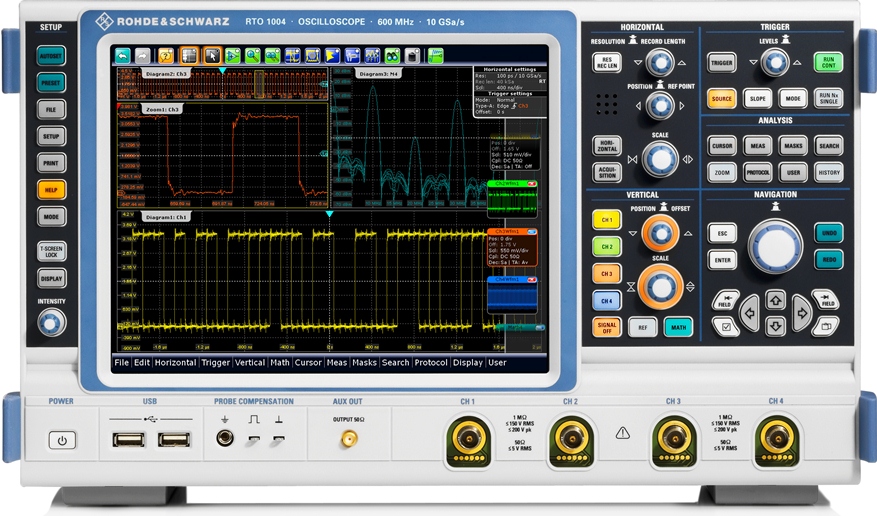Toggle the green CH 2 channel button
Viewport: 877px width, 516px height.
pyautogui.click(x=606, y=246)
